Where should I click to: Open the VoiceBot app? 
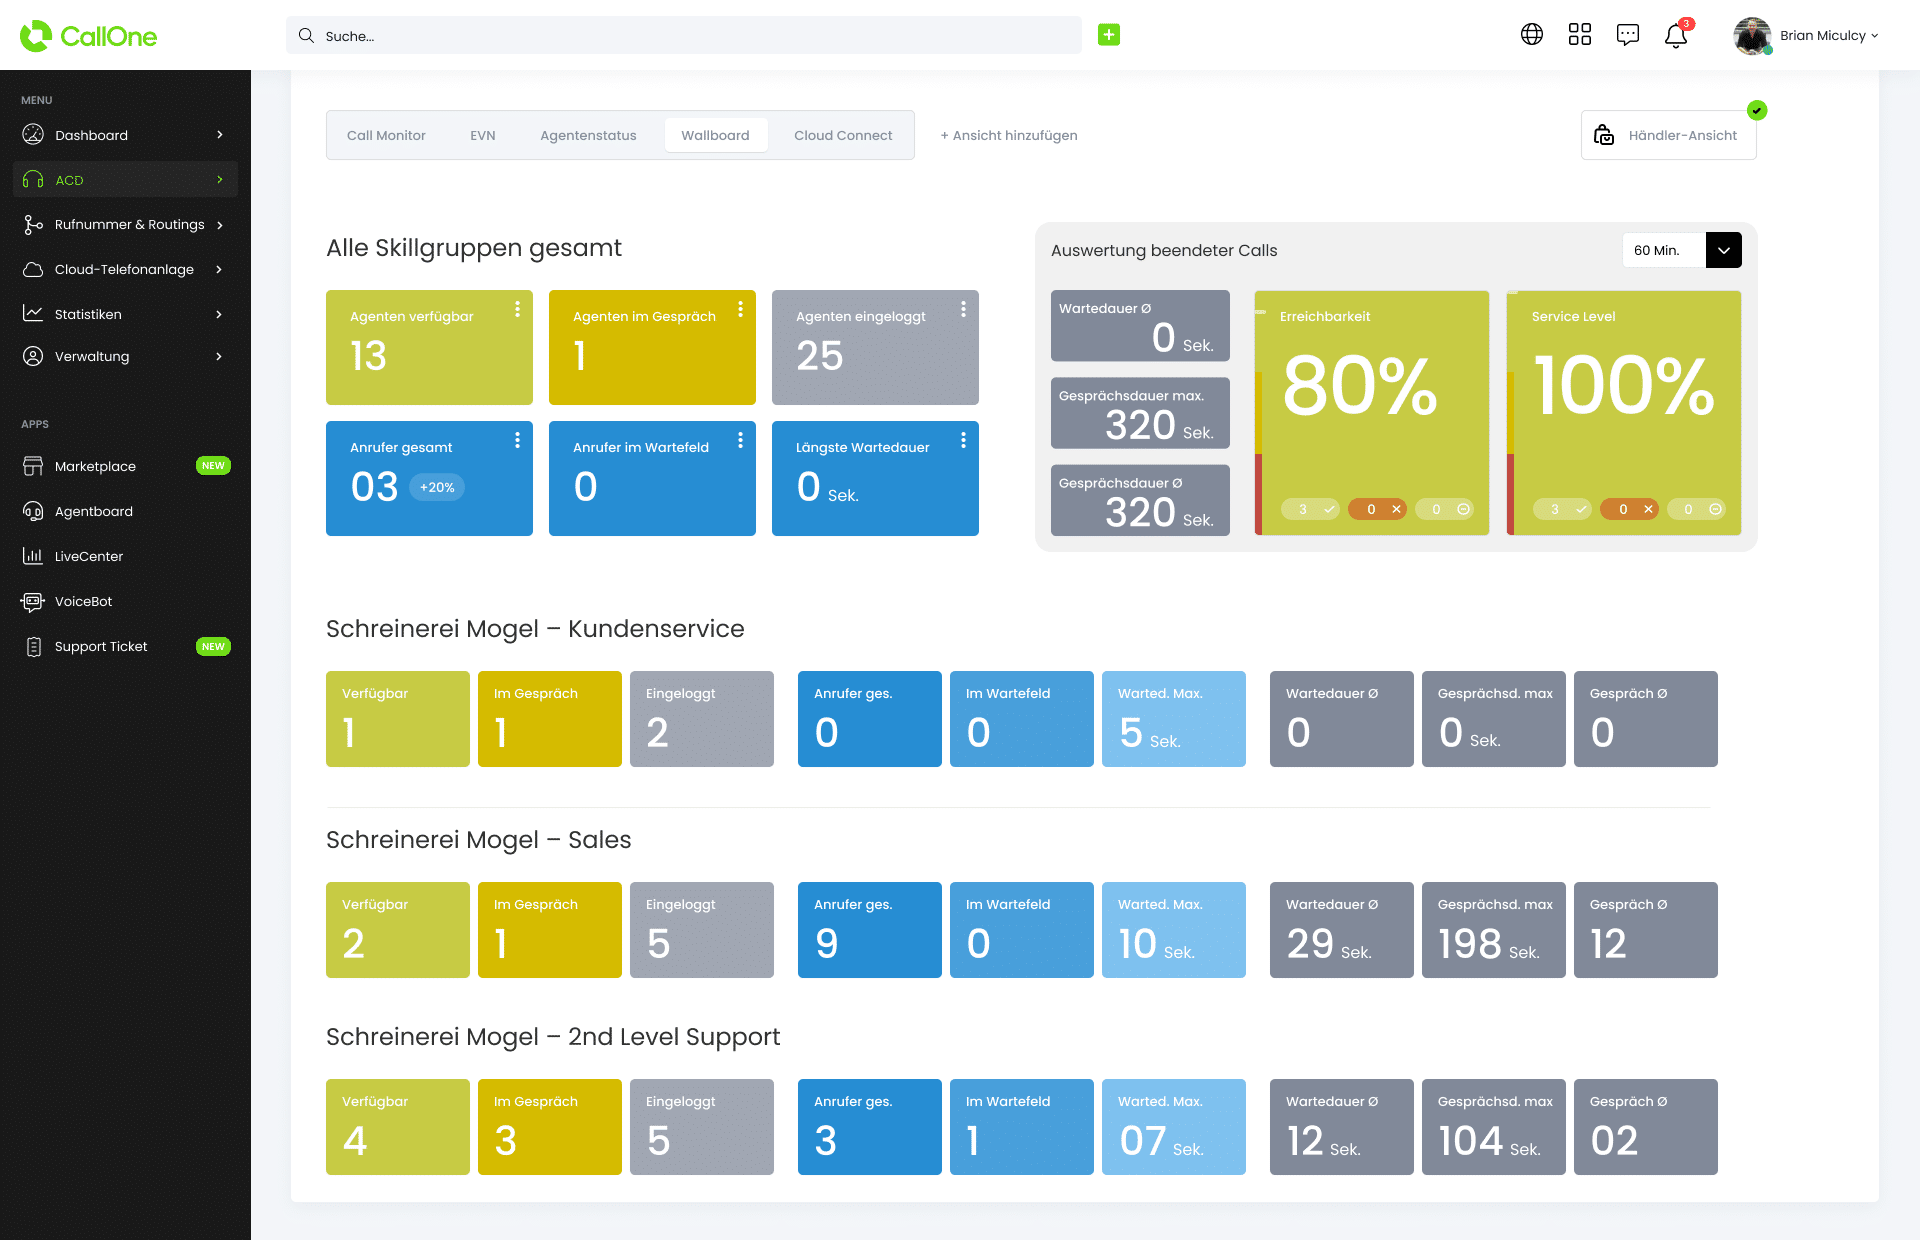[x=81, y=600]
